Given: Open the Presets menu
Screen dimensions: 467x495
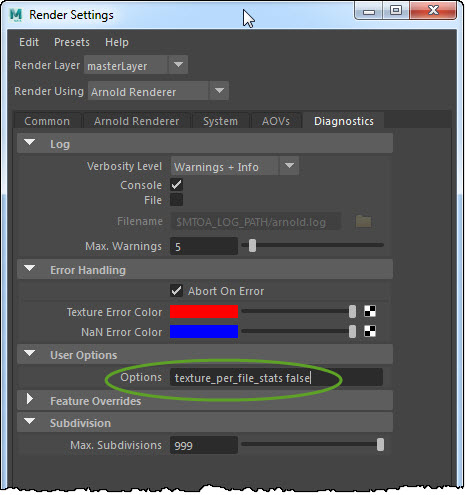Looking at the screenshot, I should (x=72, y=42).
